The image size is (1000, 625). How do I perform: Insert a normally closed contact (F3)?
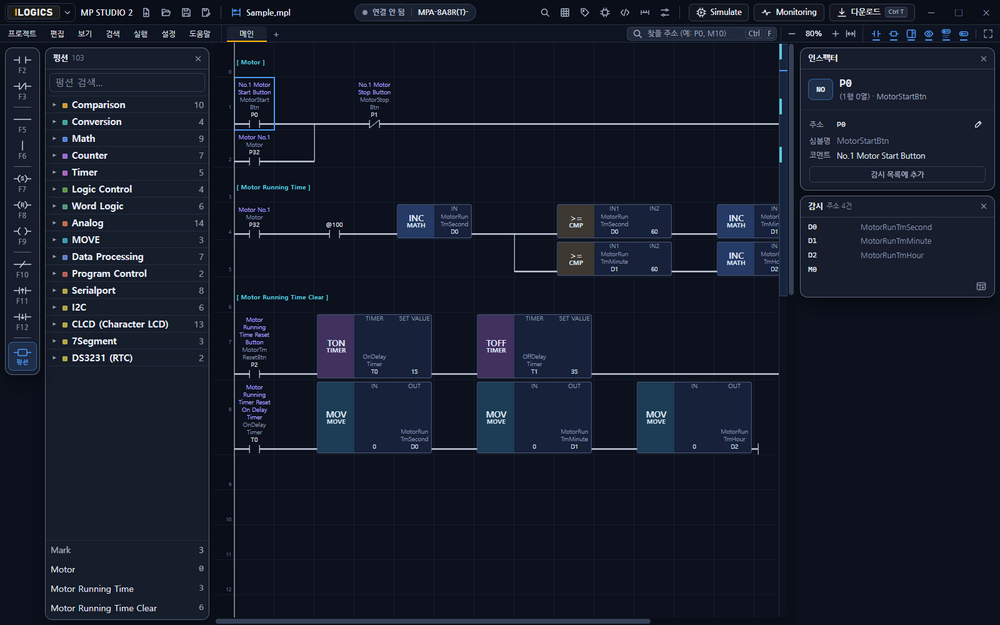pos(22,91)
